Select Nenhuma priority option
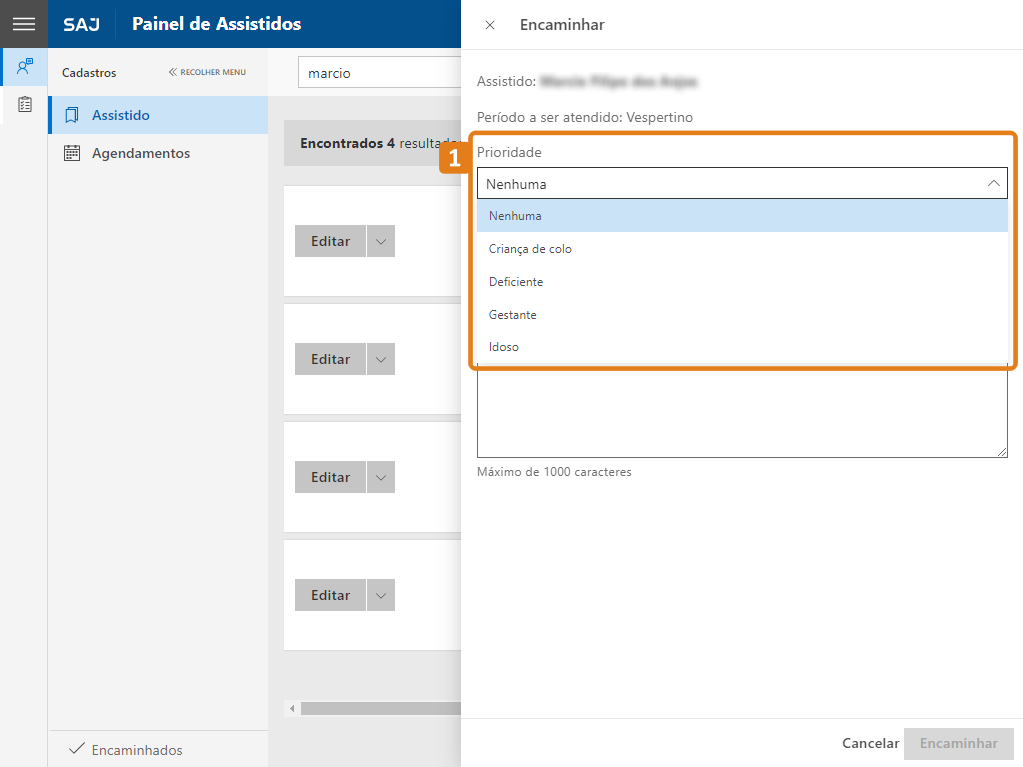Screen dimensions: 1023x767 (742, 216)
